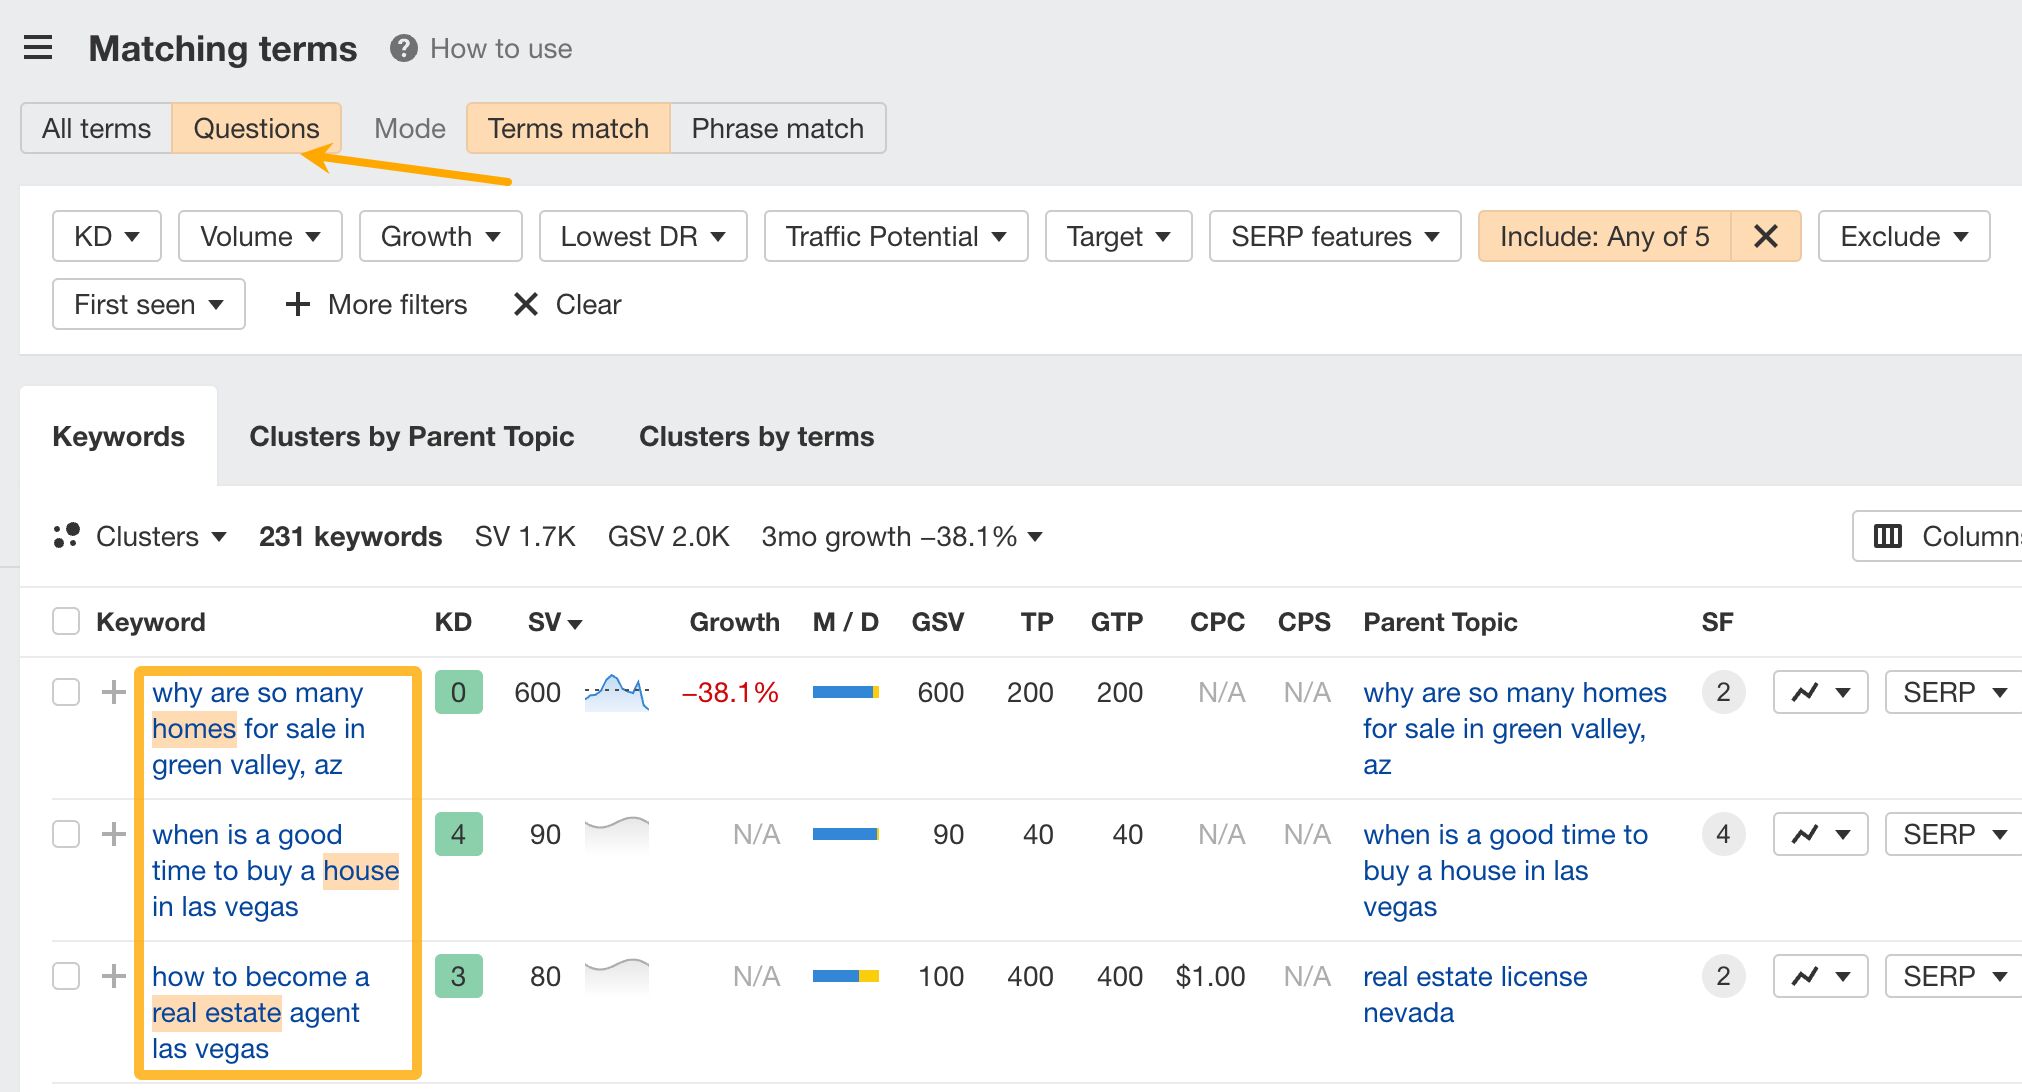Image resolution: width=2022 pixels, height=1092 pixels.
Task: Open the Clusters by Parent Topic tab
Action: click(412, 436)
